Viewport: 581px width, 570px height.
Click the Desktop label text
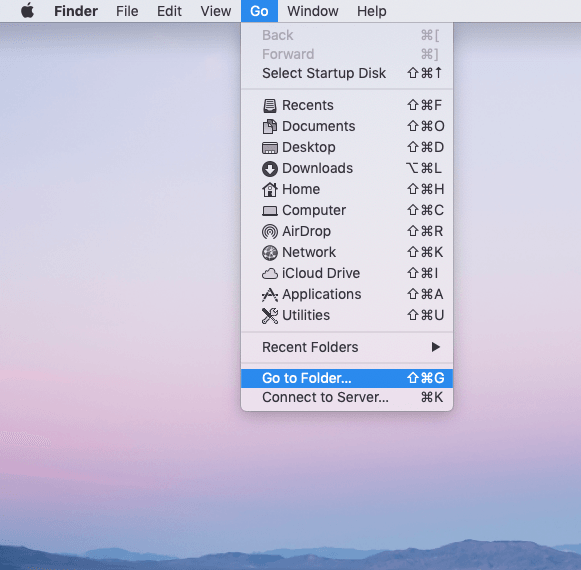[309, 148]
